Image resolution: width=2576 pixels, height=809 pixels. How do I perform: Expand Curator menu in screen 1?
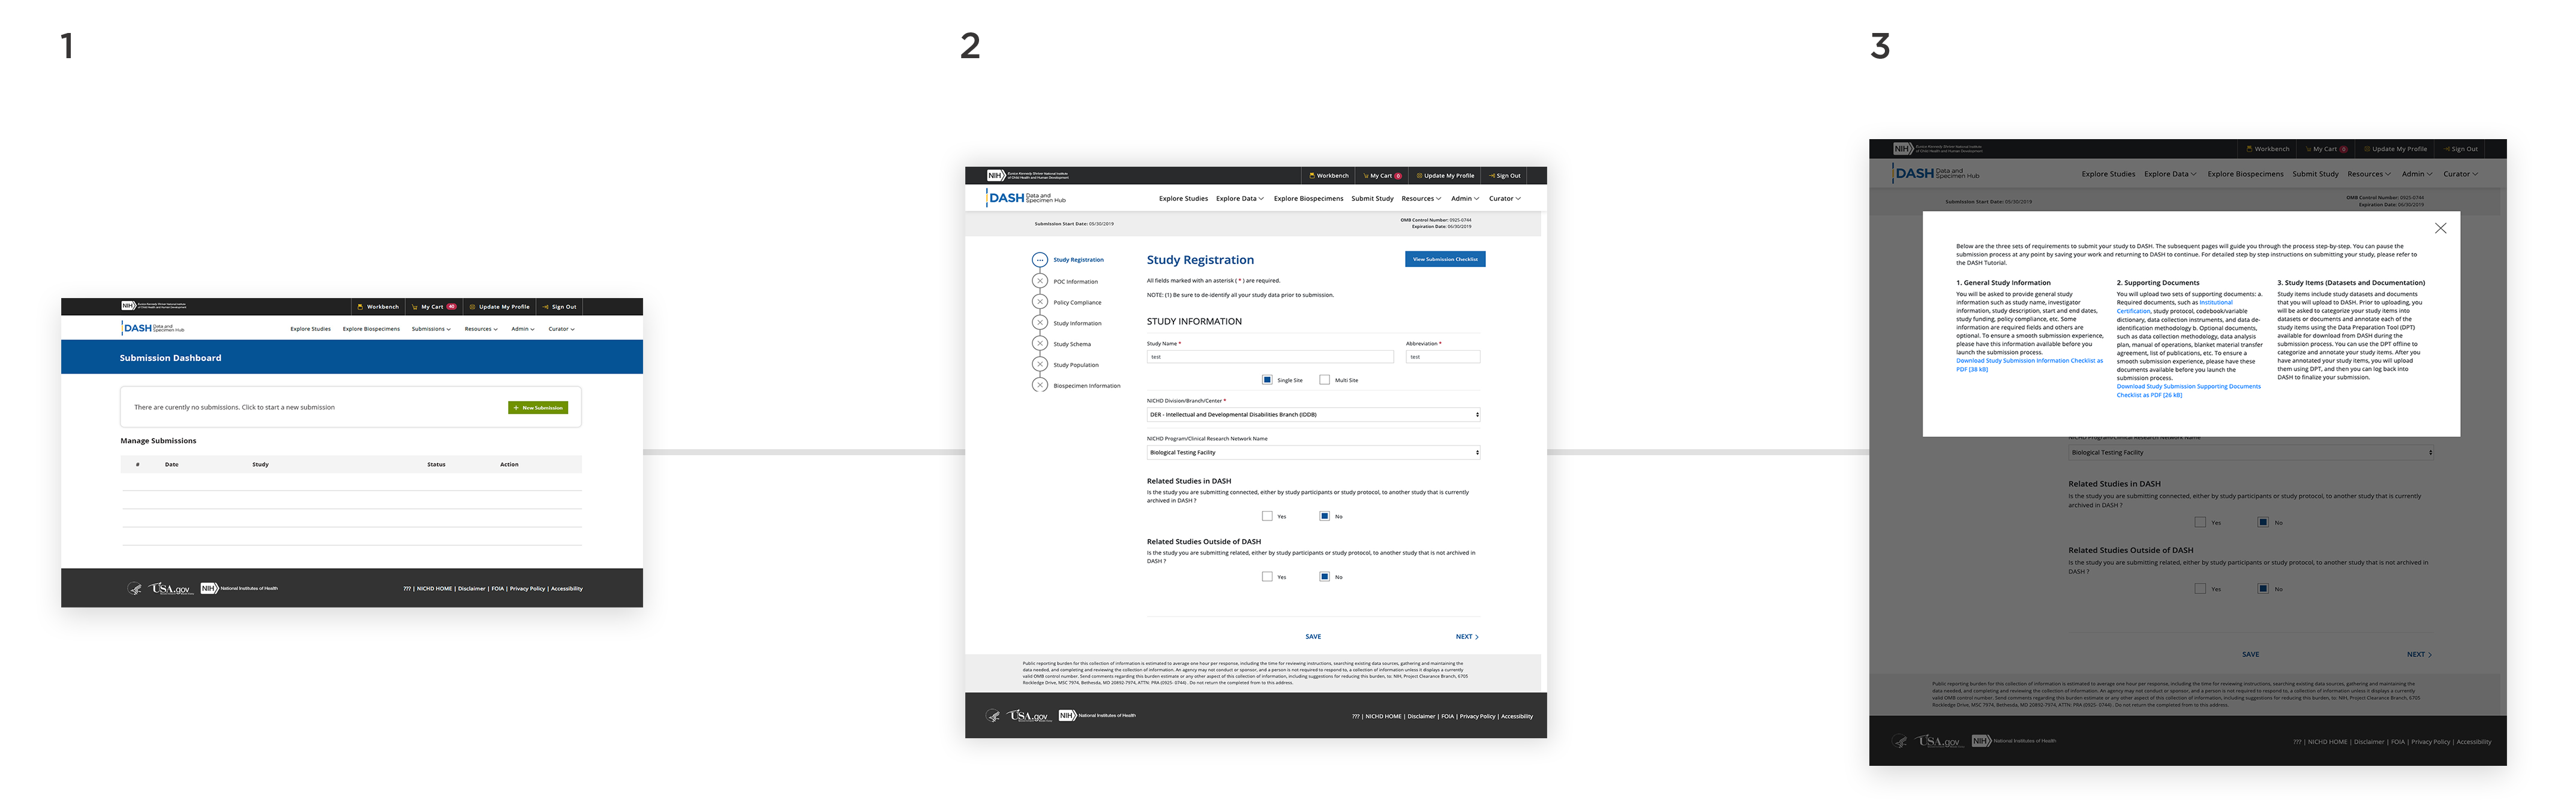click(x=561, y=329)
